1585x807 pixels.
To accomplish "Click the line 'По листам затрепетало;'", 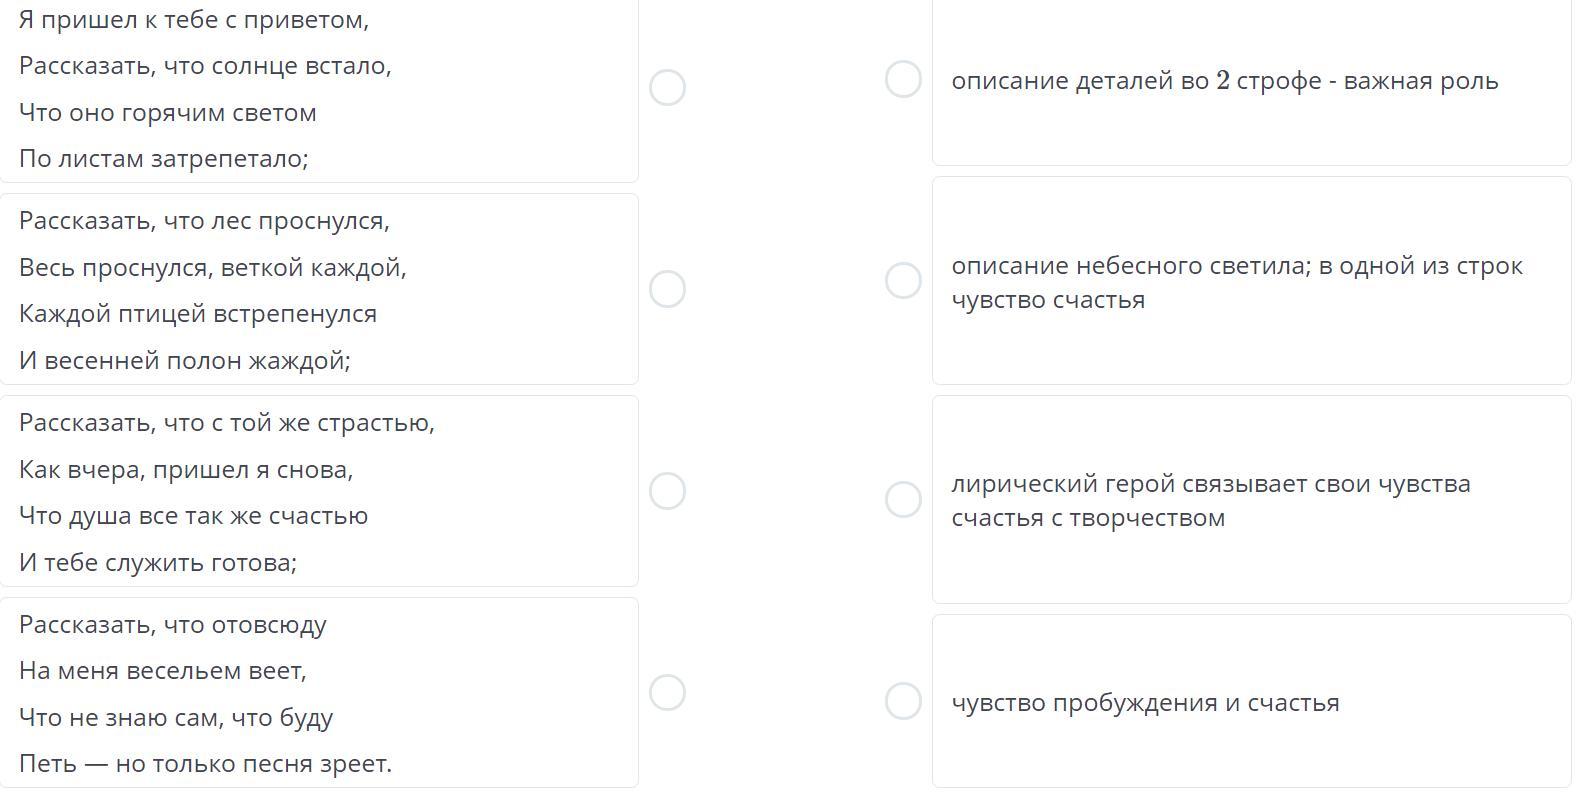I will coord(164,159).
